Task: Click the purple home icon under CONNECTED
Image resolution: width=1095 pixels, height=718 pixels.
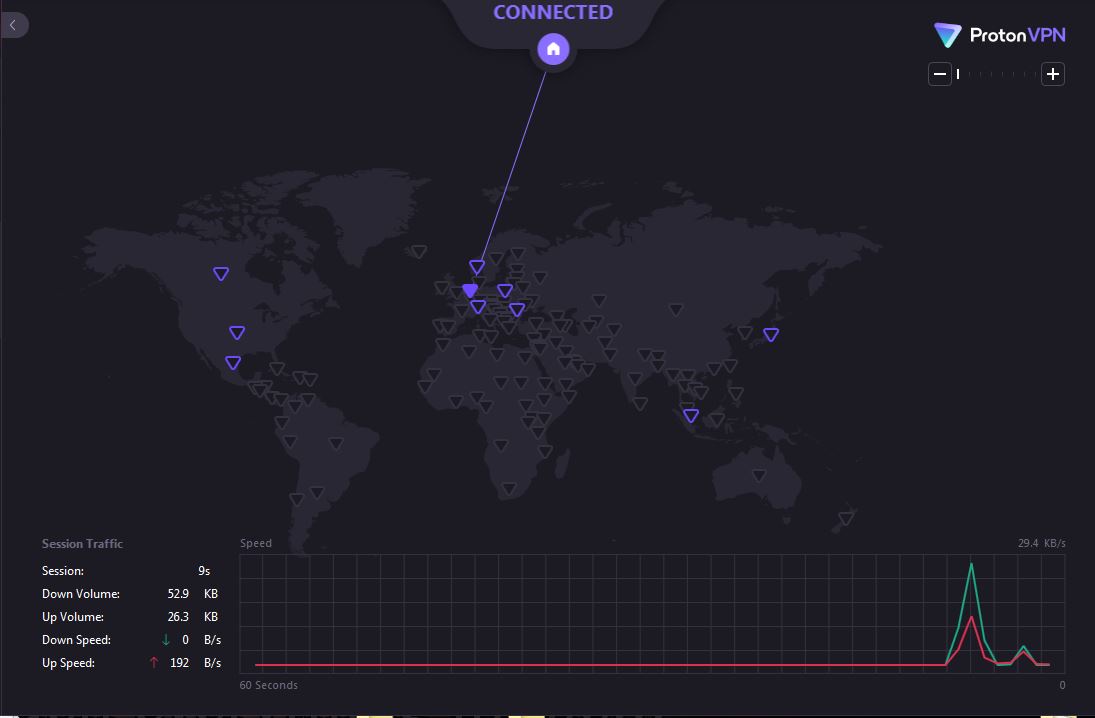Action: pyautogui.click(x=553, y=49)
